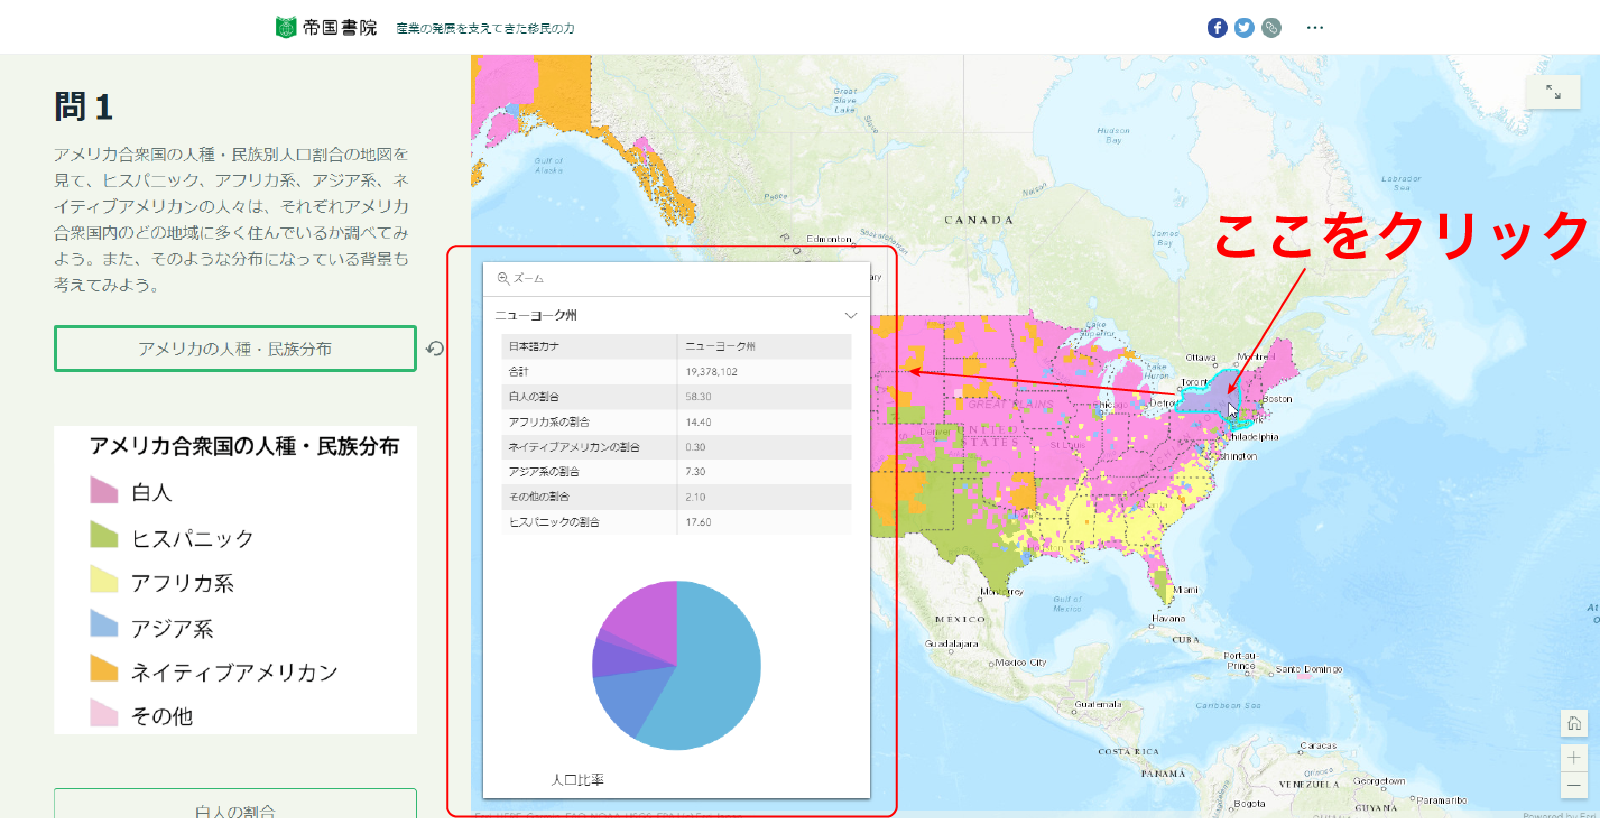Screen dimensions: 1600x818
Task: Click the story title text in header
Action: [x=485, y=29]
